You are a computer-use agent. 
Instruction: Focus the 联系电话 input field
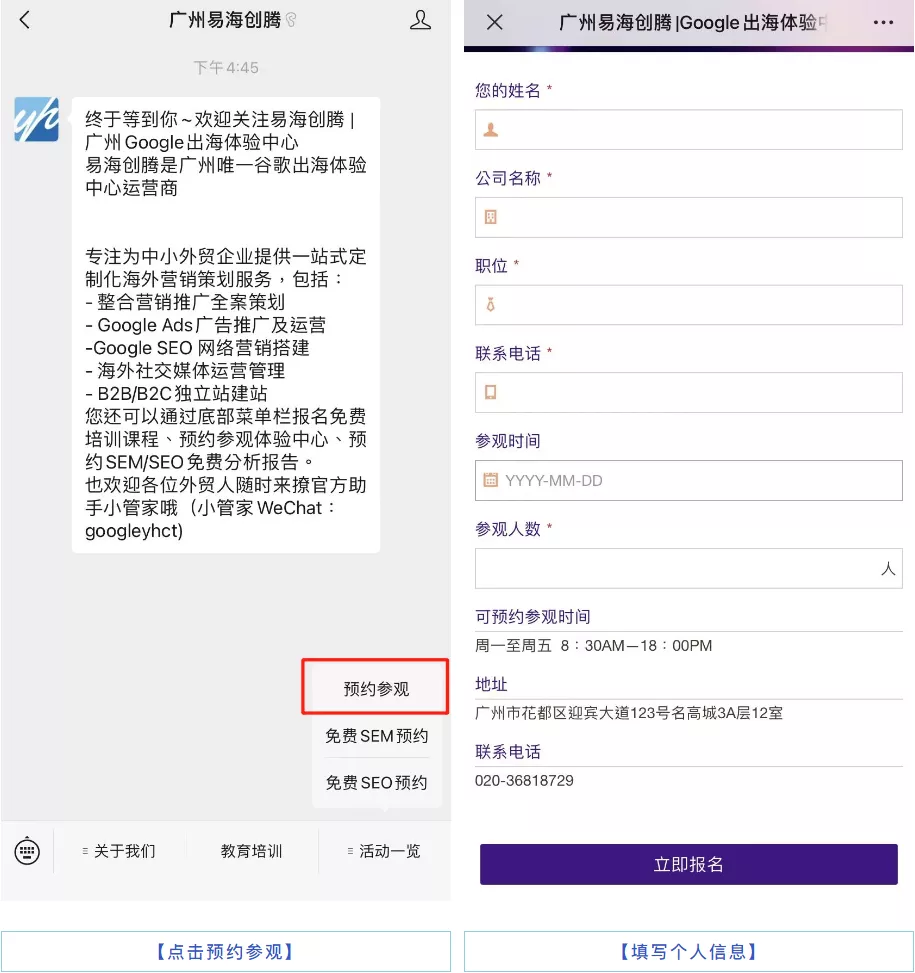(689, 392)
